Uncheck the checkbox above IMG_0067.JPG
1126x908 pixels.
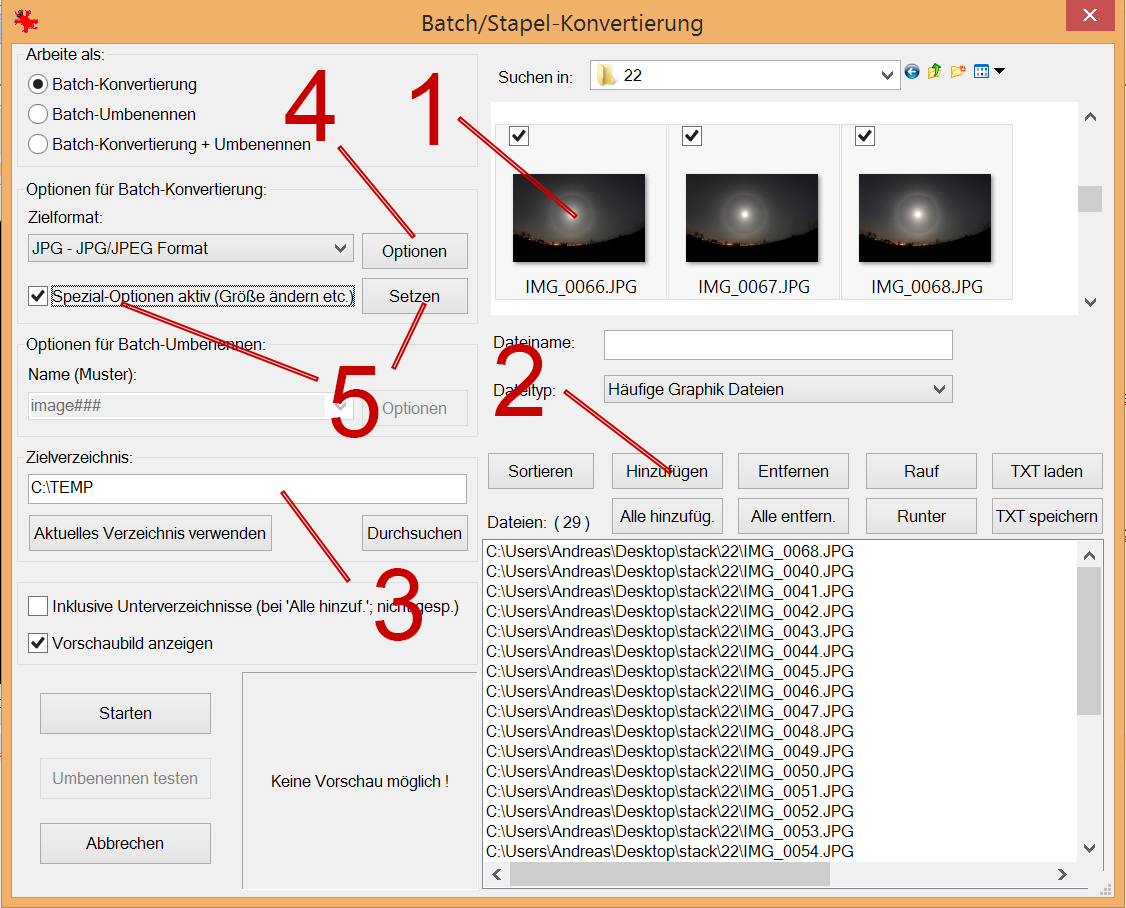[x=692, y=136]
